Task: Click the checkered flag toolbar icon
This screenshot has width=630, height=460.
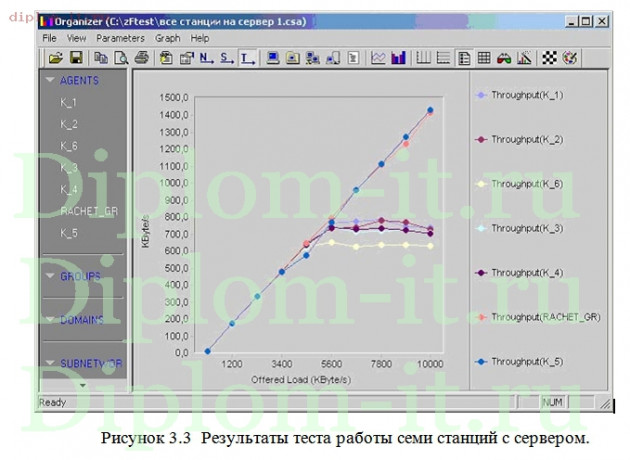Action: [549, 58]
